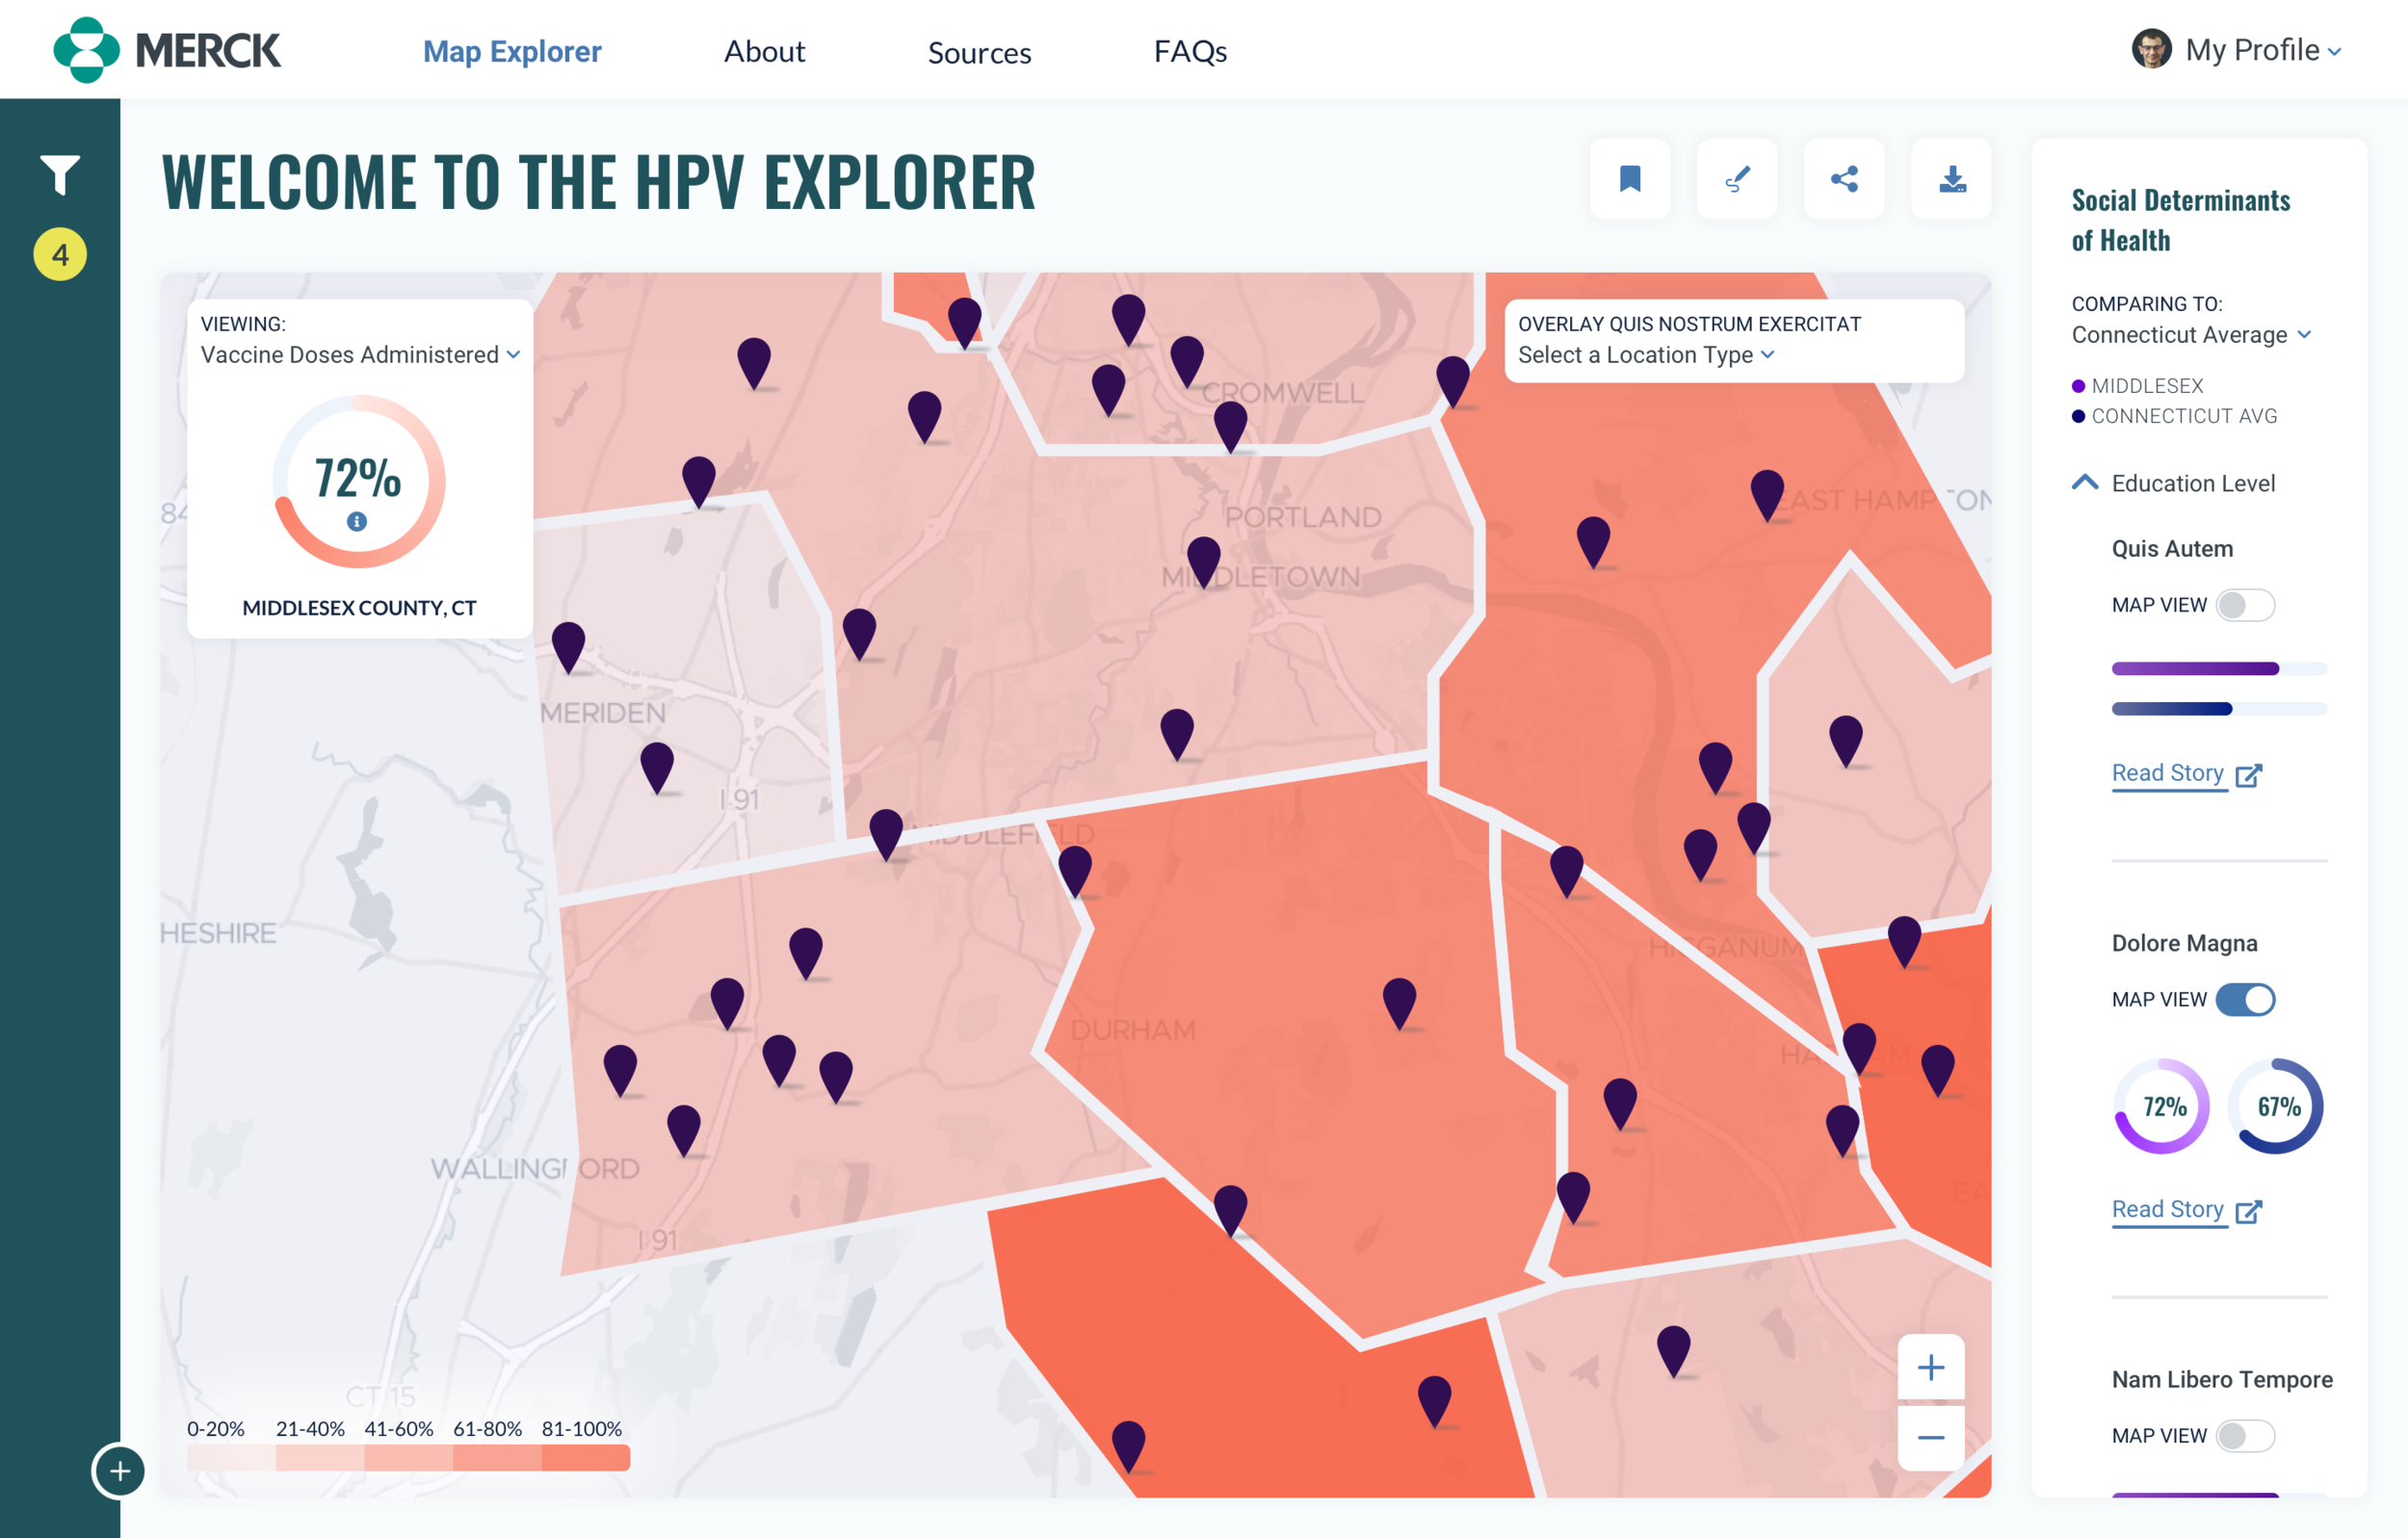Click Read Story link under Dolore Magna
This screenshot has width=2408, height=1538.
click(x=2167, y=1209)
